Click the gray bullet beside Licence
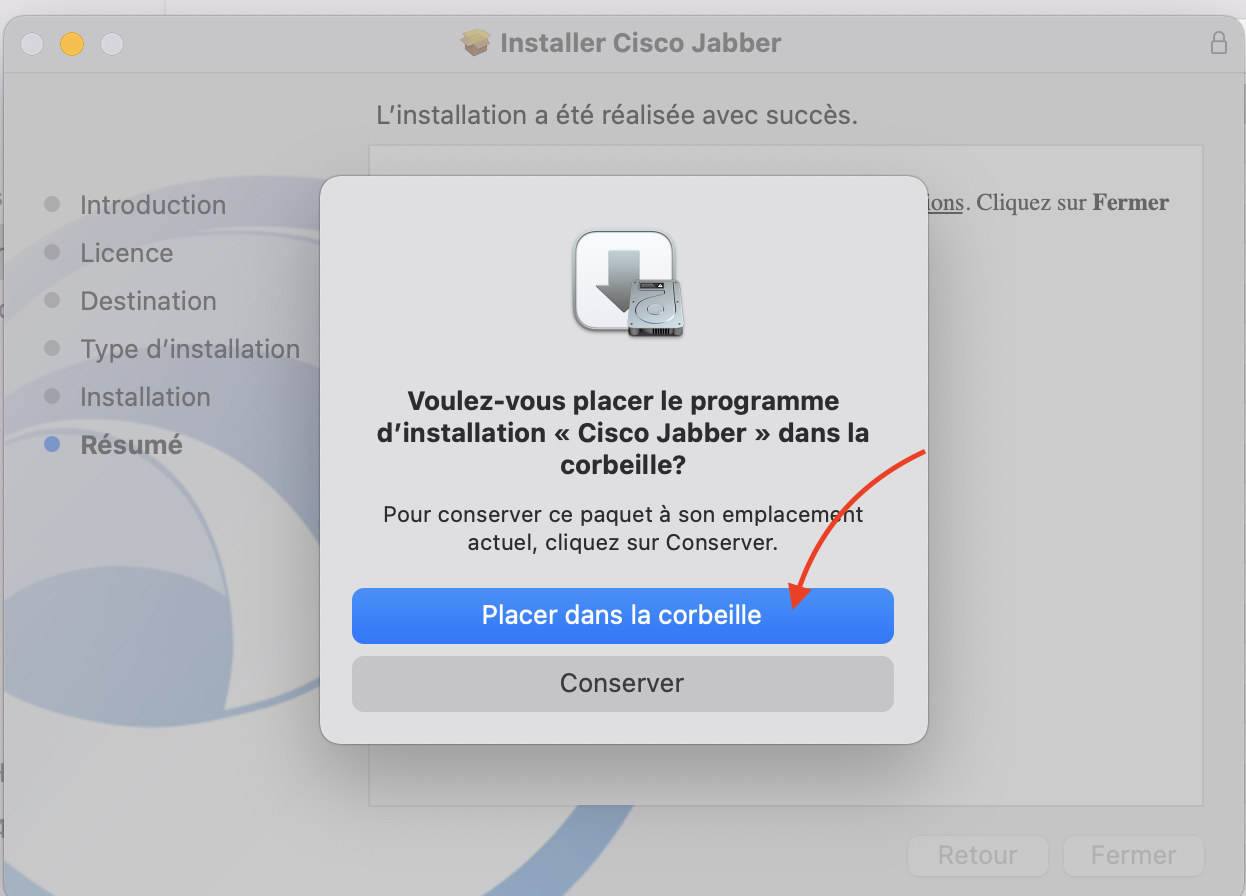1246x896 pixels. (x=52, y=253)
